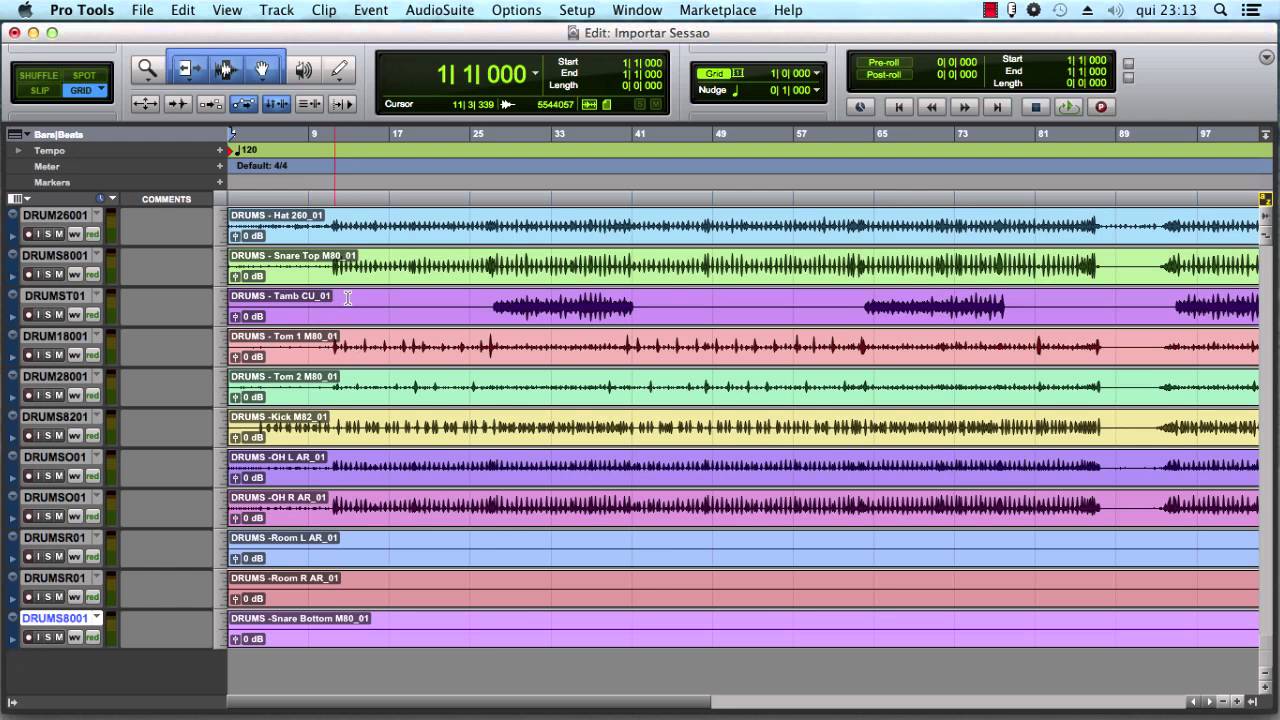Image resolution: width=1280 pixels, height=720 pixels.
Task: Add a meter change with plus button
Action: pyautogui.click(x=220, y=166)
